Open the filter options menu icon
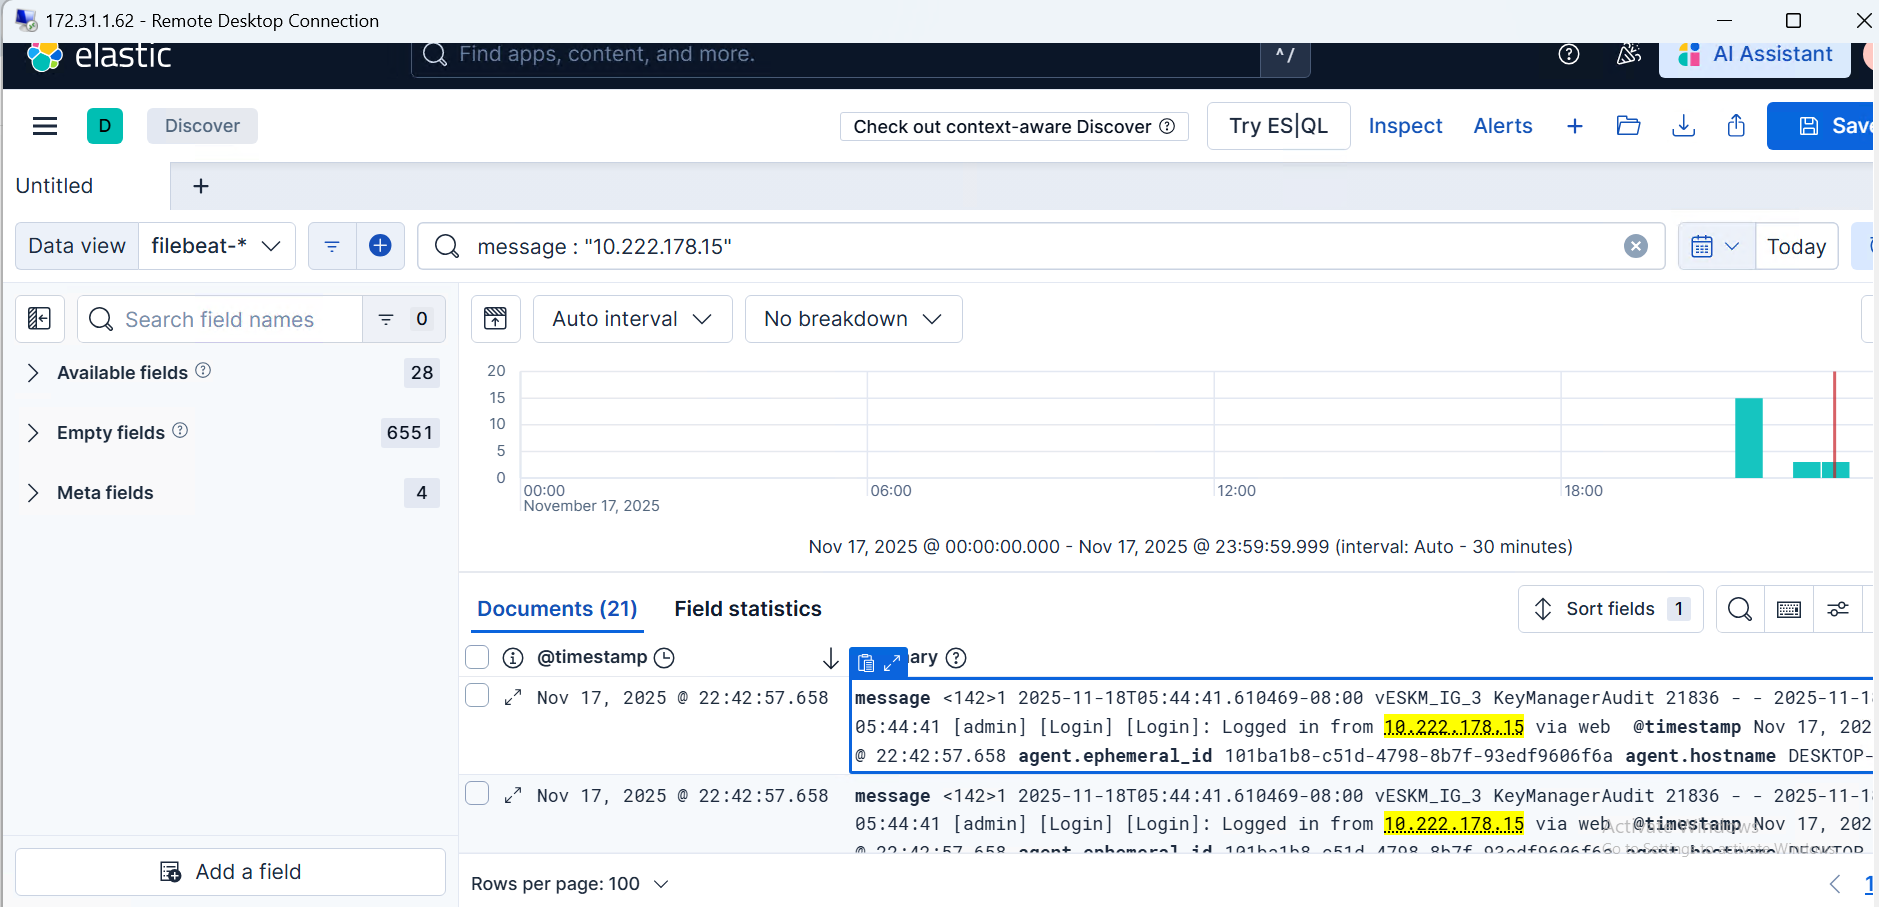This screenshot has height=907, width=1879. pos(332,246)
